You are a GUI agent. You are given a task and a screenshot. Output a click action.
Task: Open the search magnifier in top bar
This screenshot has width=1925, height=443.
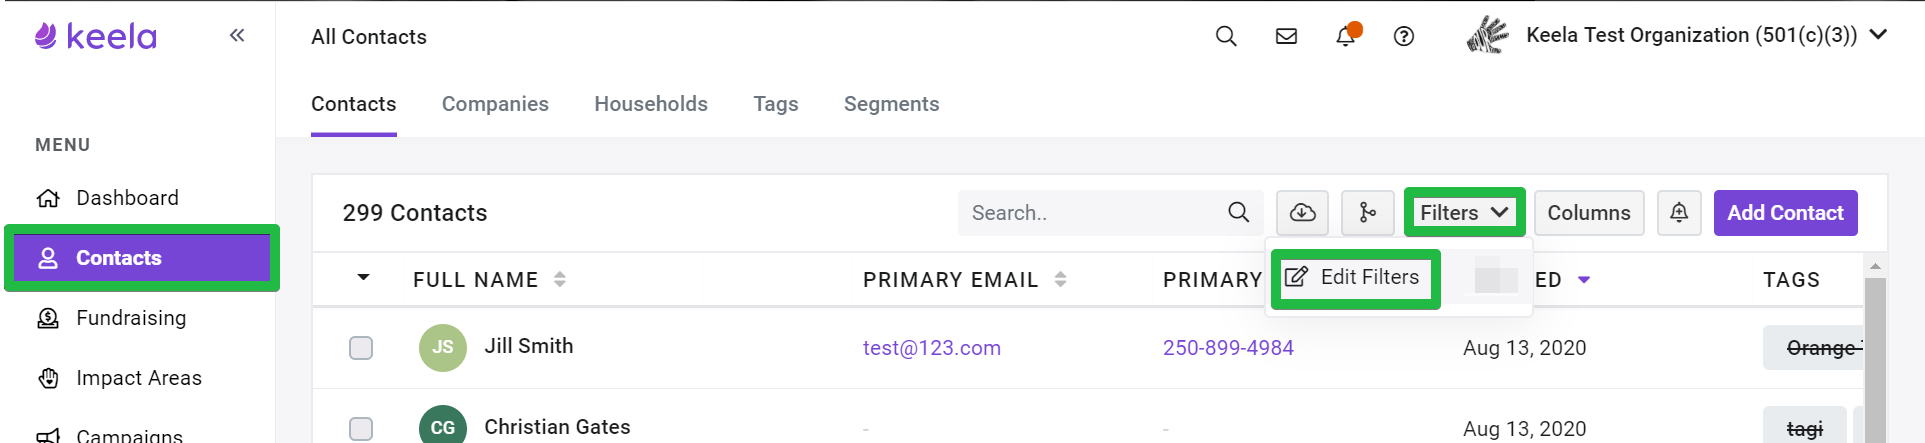click(x=1226, y=36)
